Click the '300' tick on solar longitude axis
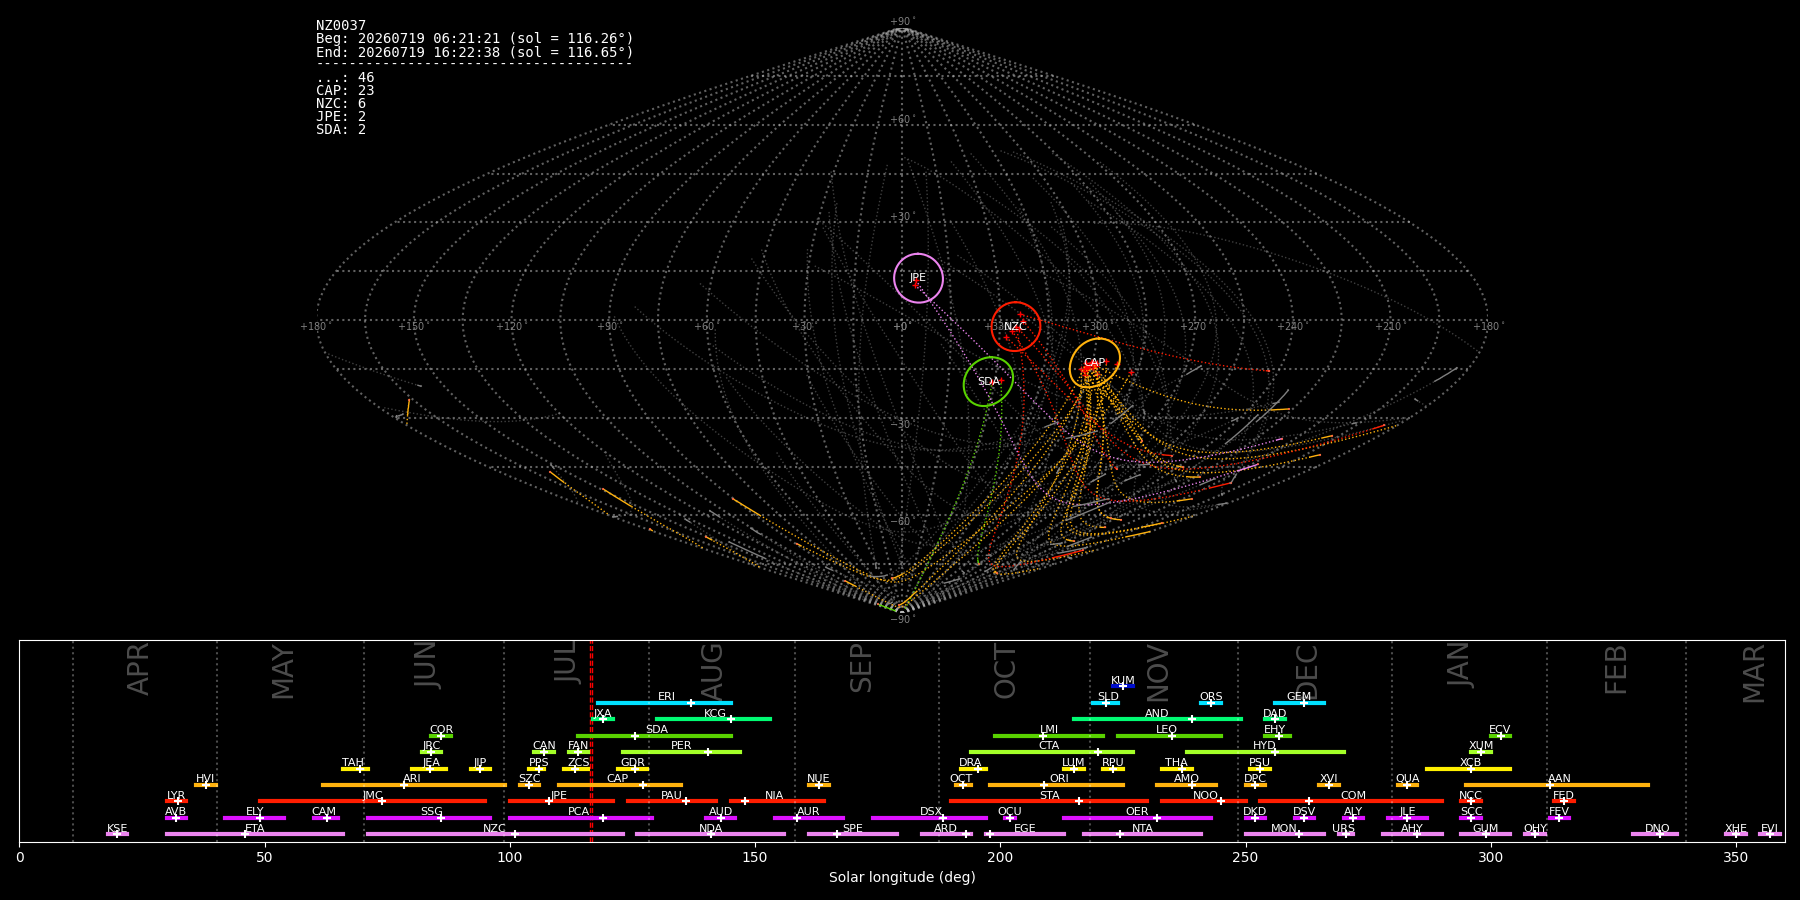1800x900 pixels. [1490, 858]
